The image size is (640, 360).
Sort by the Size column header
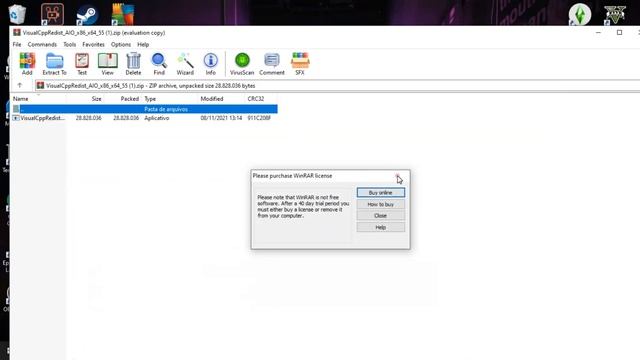[96, 99]
